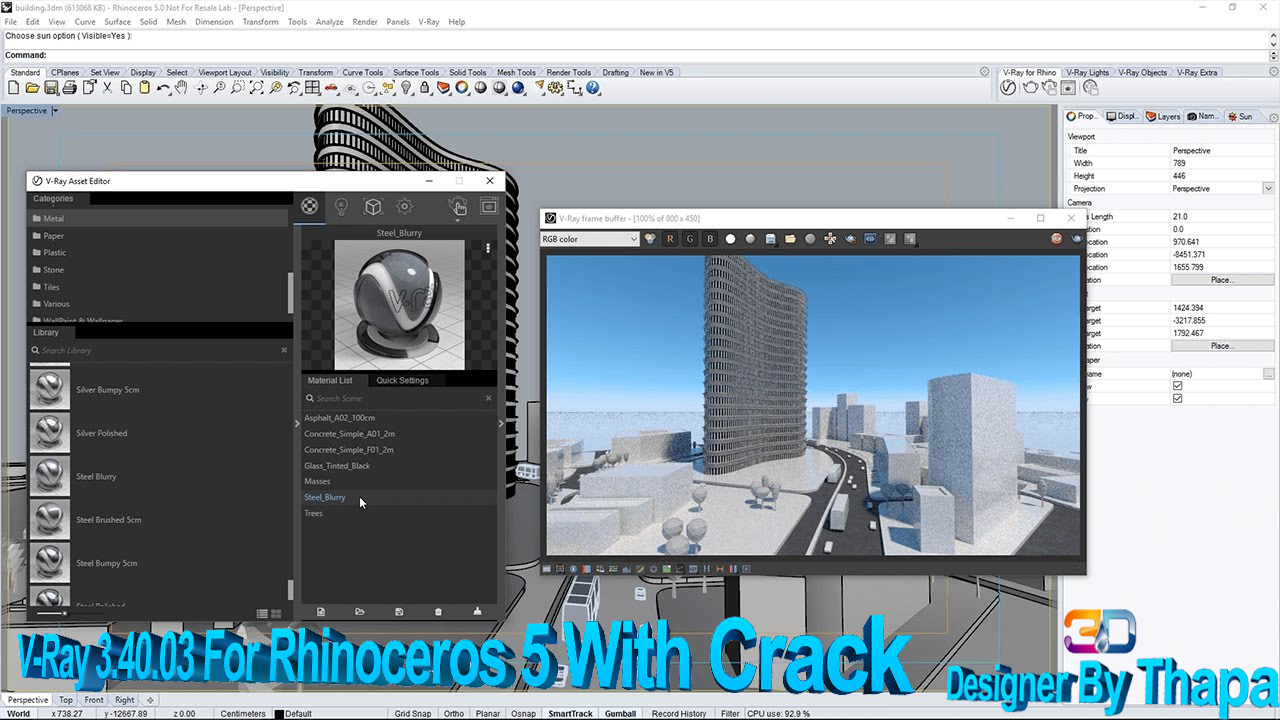Start render with V-Ray teapot icon
This screenshot has width=1280, height=720.
[1029, 88]
